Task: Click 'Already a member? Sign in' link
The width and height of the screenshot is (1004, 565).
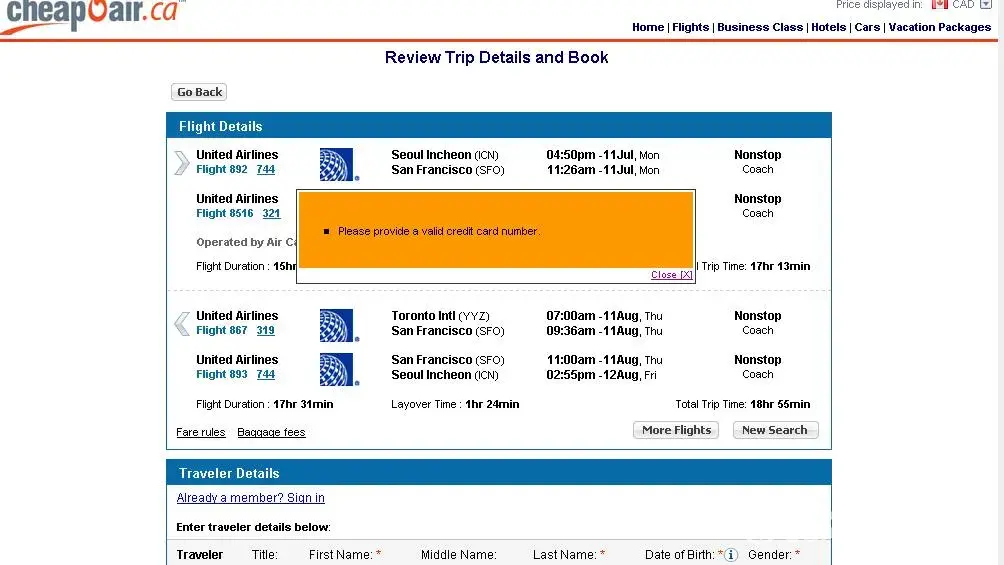Action: click(250, 498)
